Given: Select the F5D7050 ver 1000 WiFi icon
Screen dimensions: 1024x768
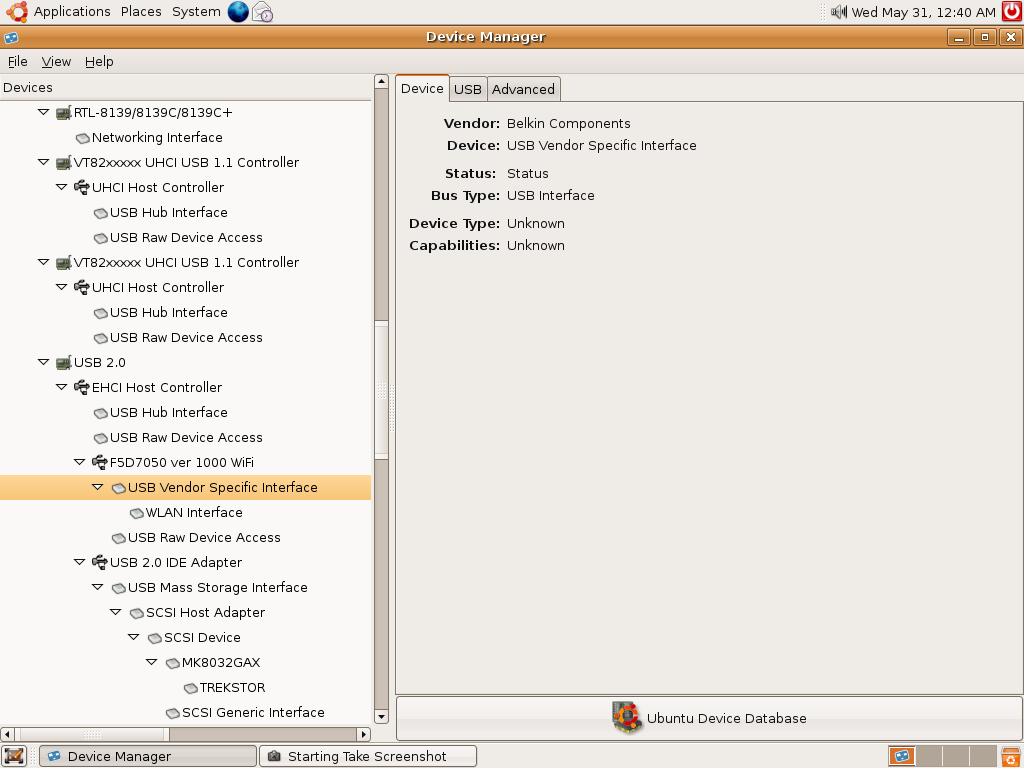Looking at the screenshot, I should click(99, 462).
